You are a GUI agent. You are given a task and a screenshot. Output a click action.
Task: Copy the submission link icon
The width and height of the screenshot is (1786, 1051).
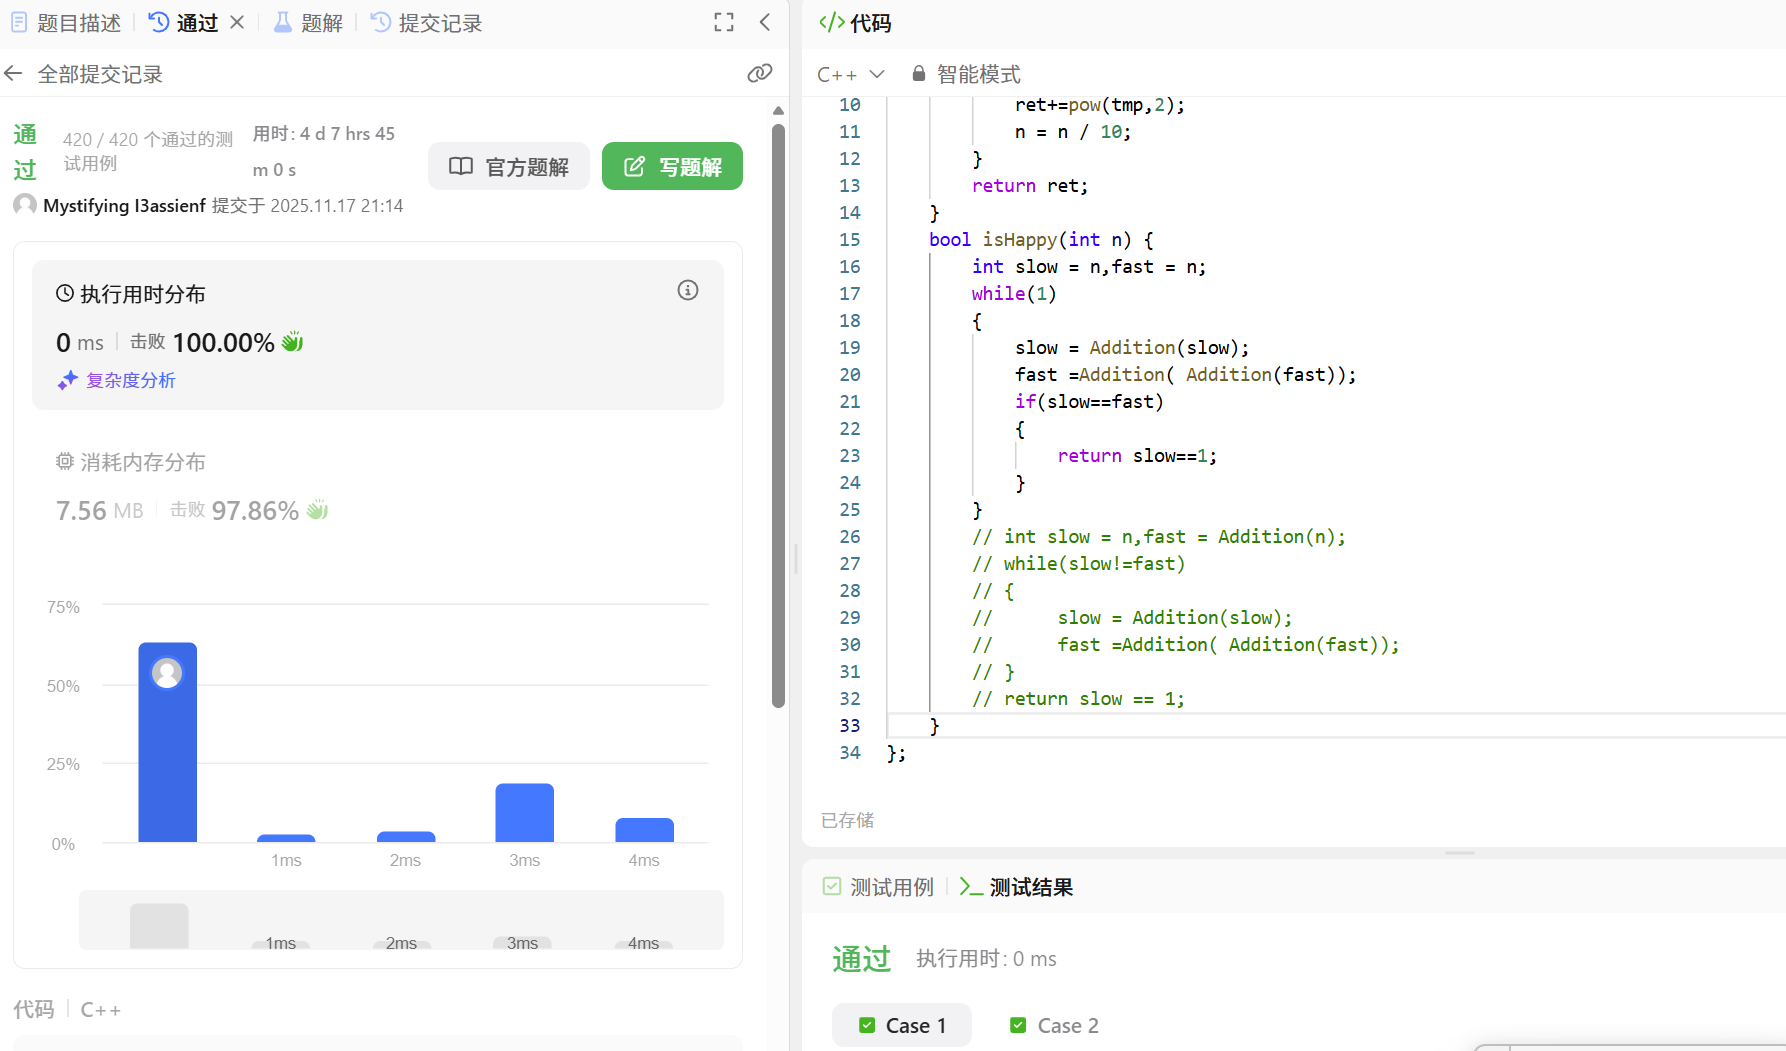pyautogui.click(x=760, y=73)
